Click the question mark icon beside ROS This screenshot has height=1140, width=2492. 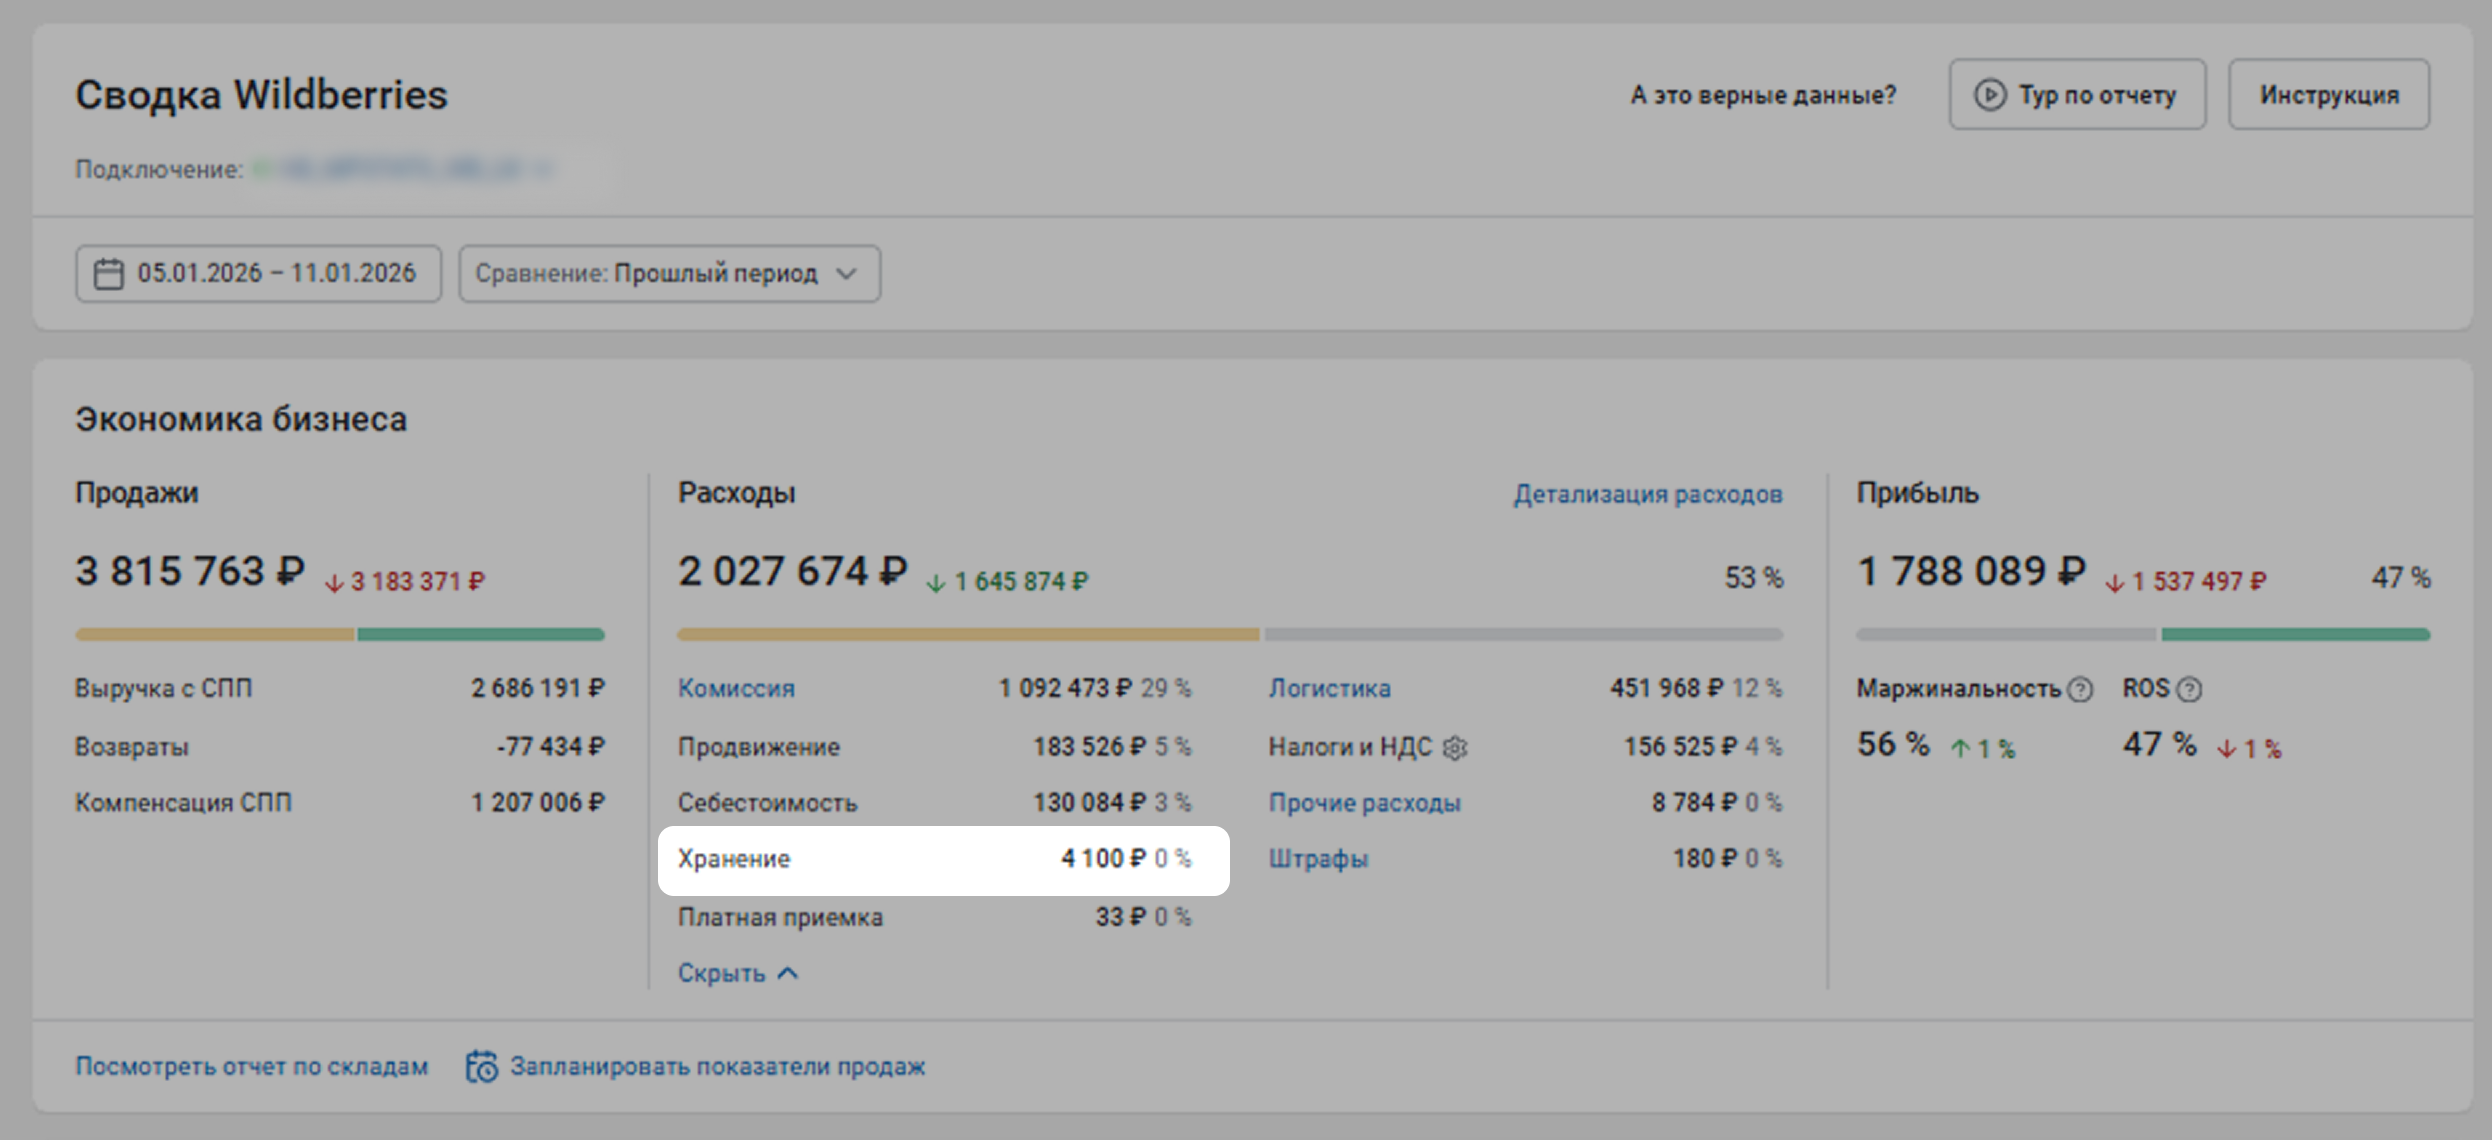(x=2189, y=689)
